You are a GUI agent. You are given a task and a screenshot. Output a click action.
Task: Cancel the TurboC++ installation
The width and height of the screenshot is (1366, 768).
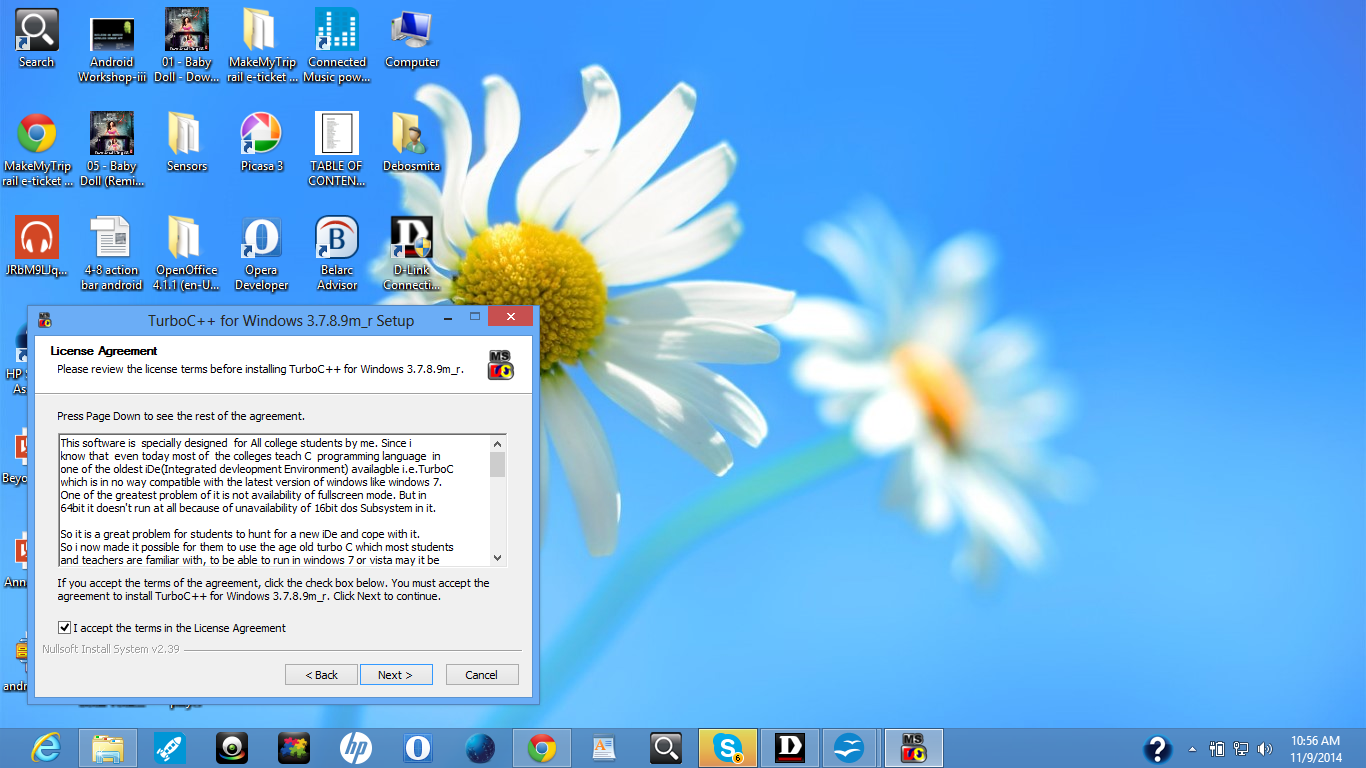coord(482,675)
